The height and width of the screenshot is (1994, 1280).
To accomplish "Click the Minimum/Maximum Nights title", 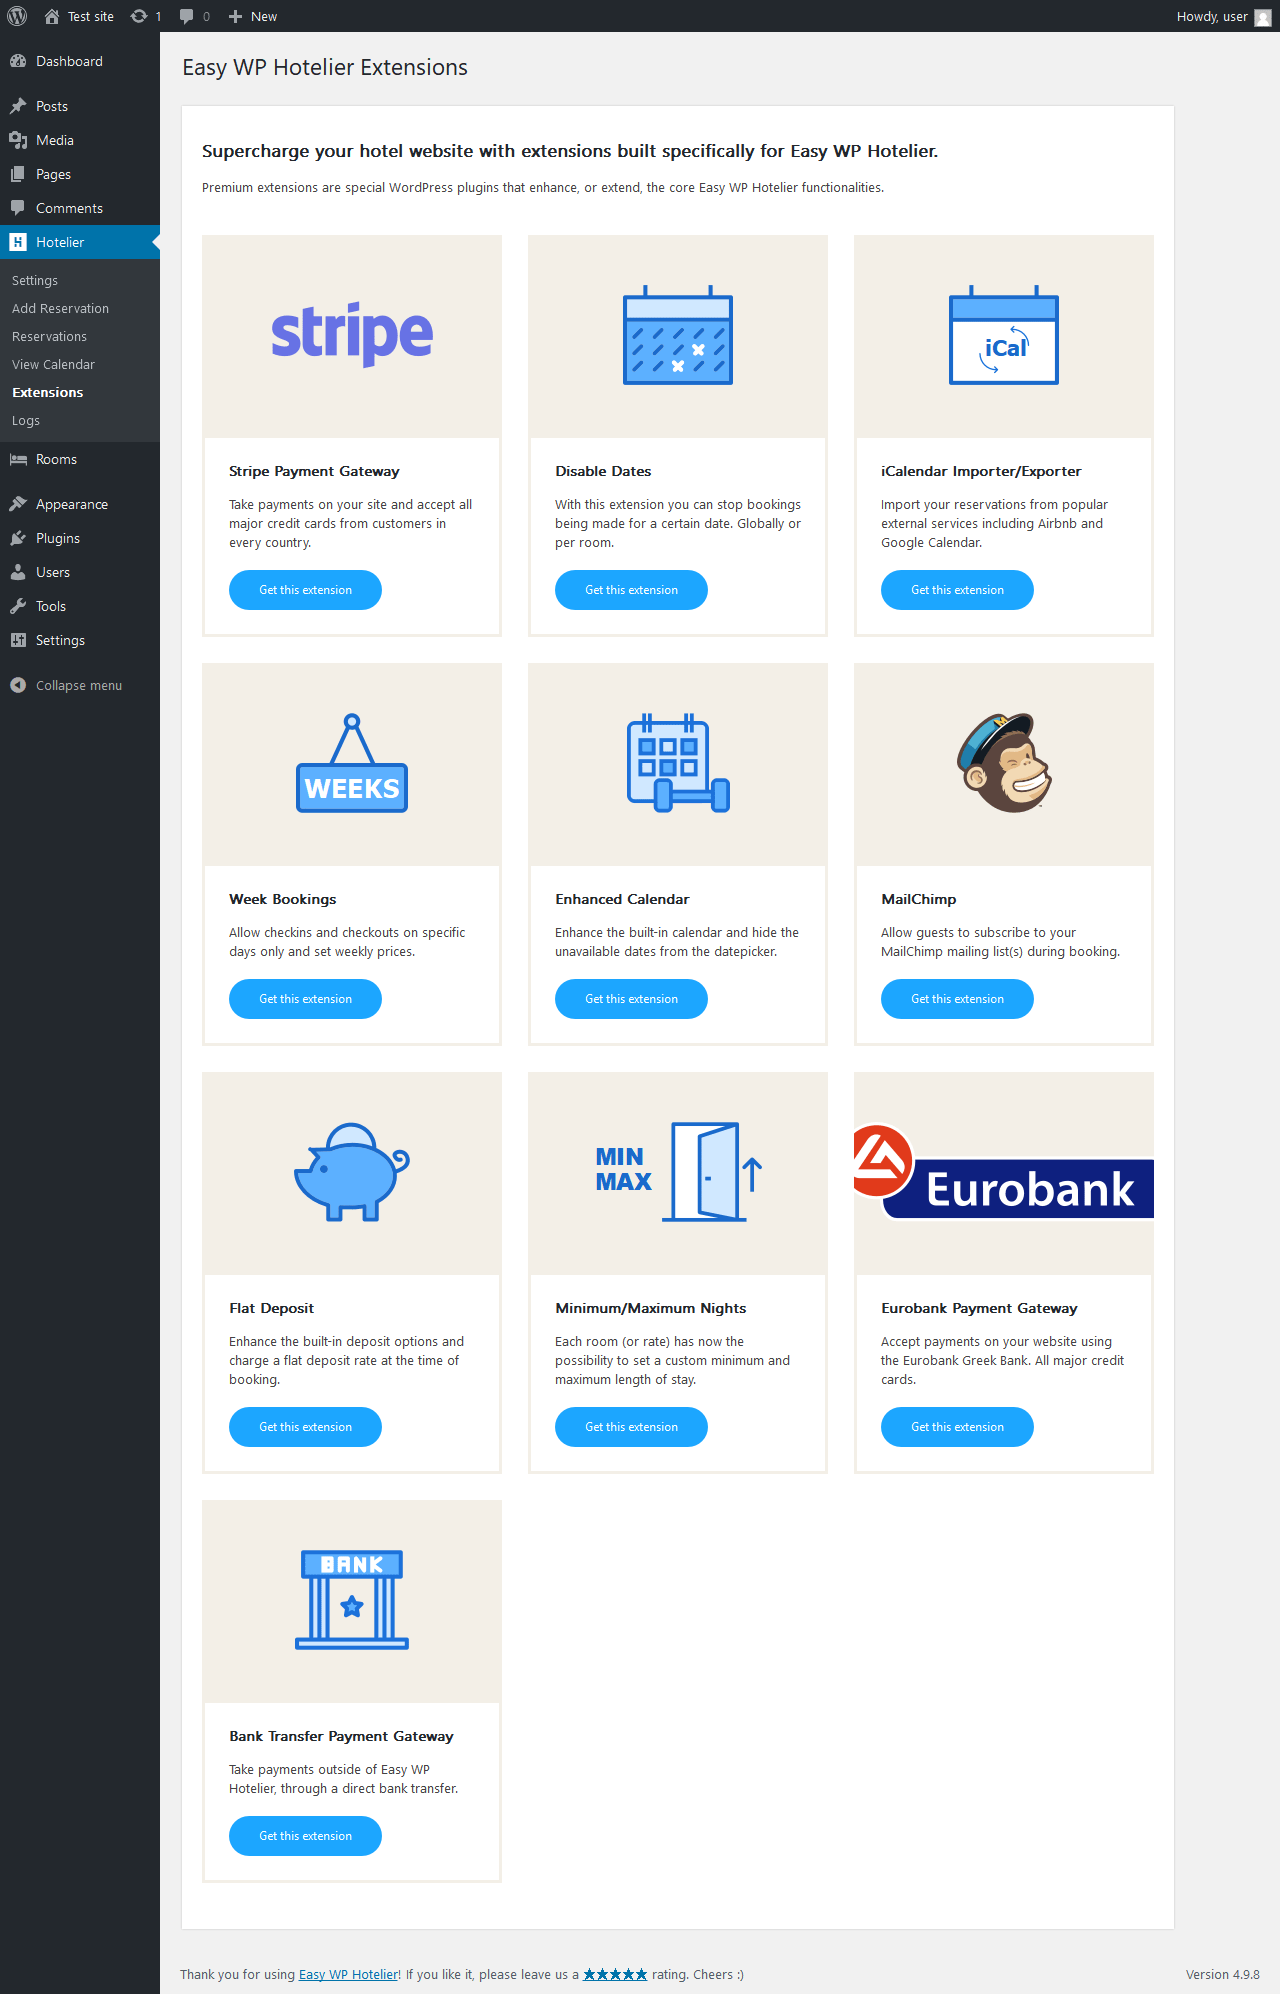I will (651, 1308).
